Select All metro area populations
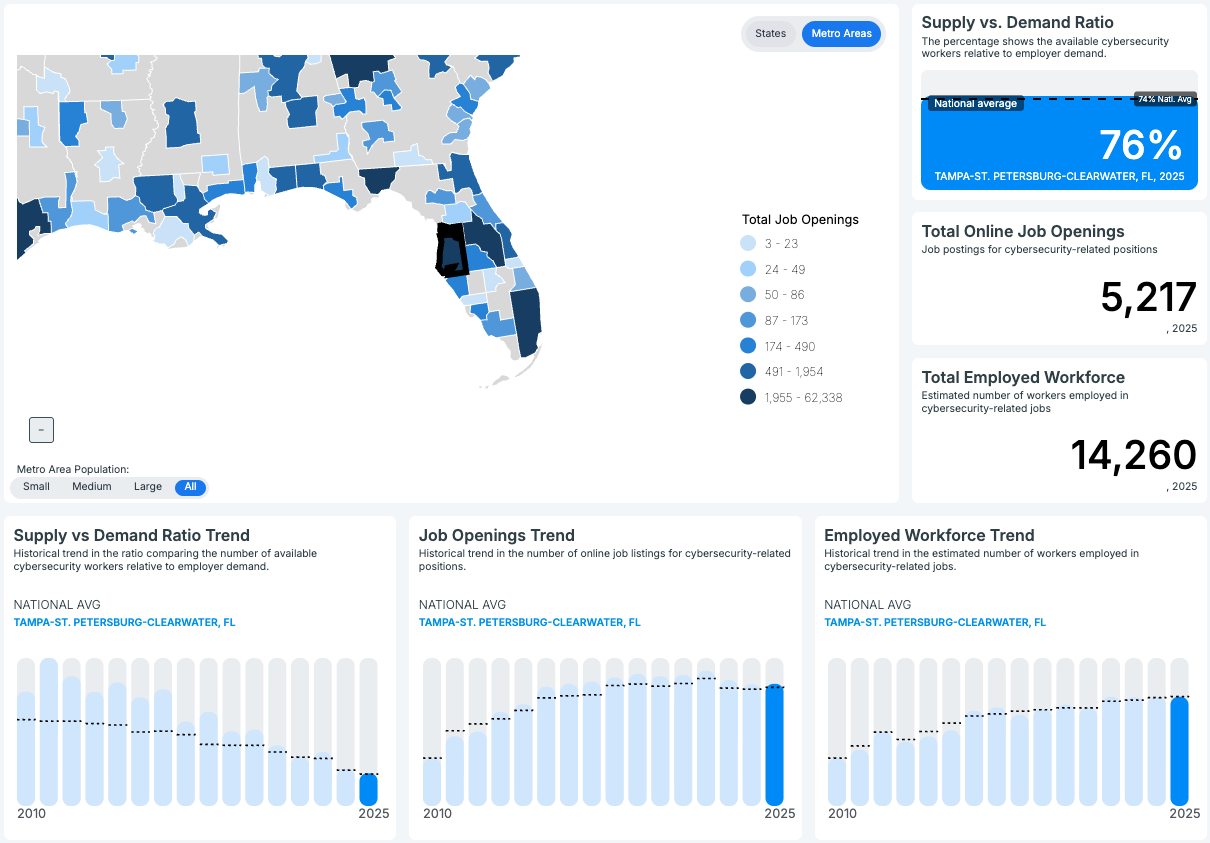 click(x=190, y=487)
